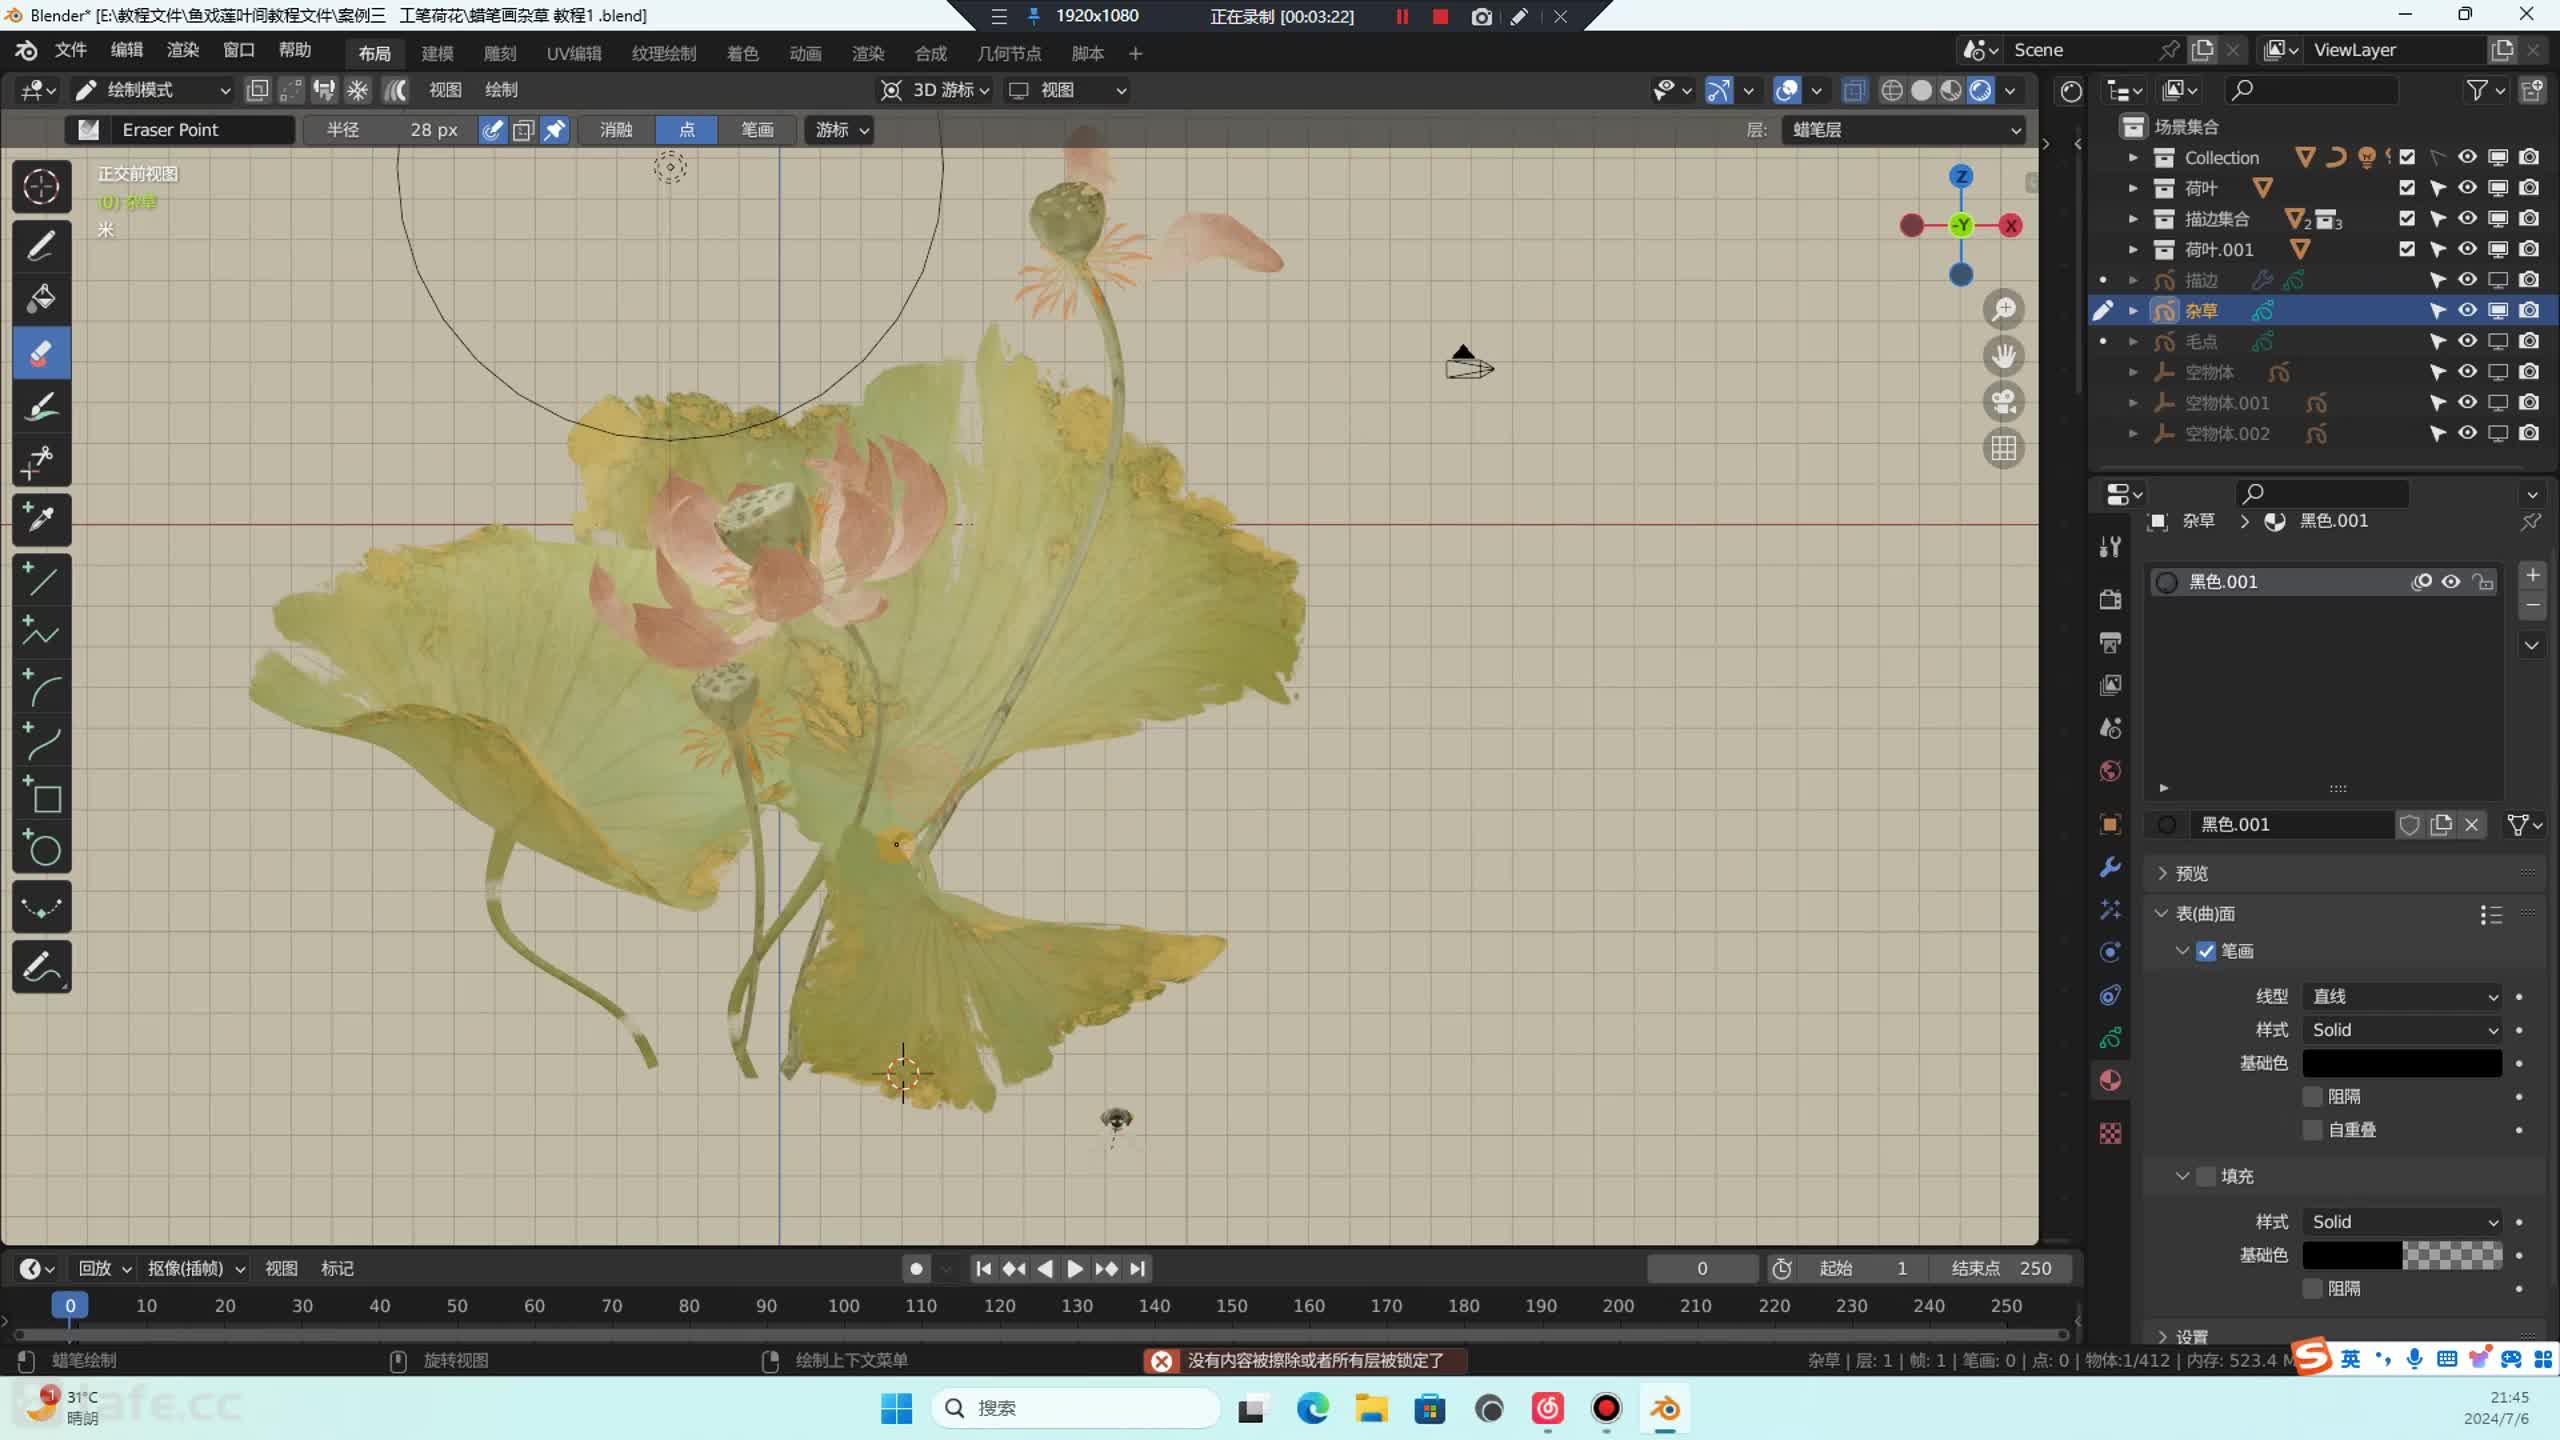Select the 消融 eraser mode button
The height and width of the screenshot is (1440, 2560).
click(x=616, y=130)
